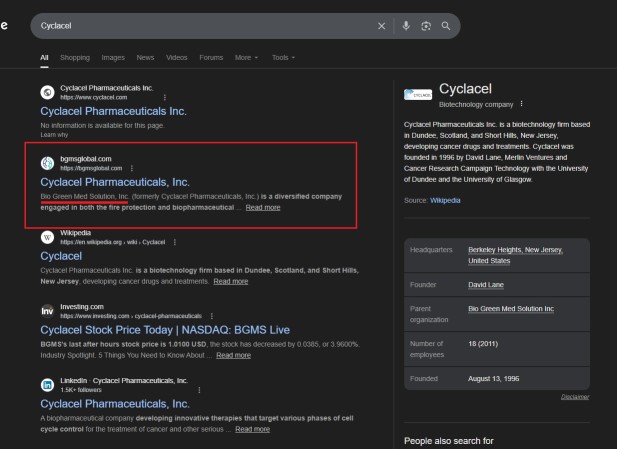Switch to the Images tab

[x=113, y=57]
